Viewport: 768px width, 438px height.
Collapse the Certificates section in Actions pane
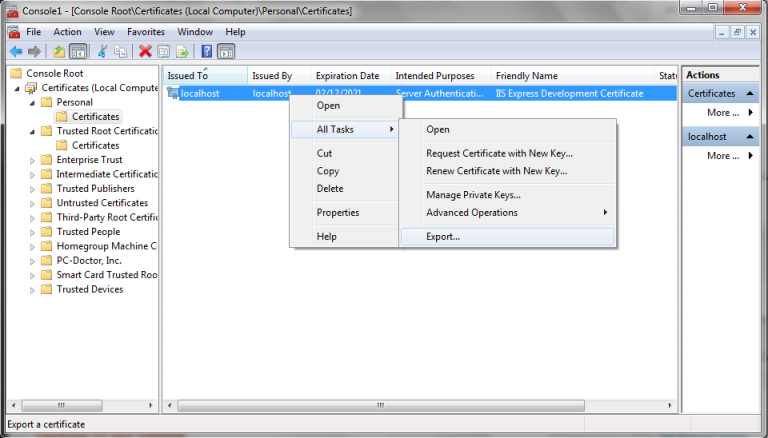[749, 93]
